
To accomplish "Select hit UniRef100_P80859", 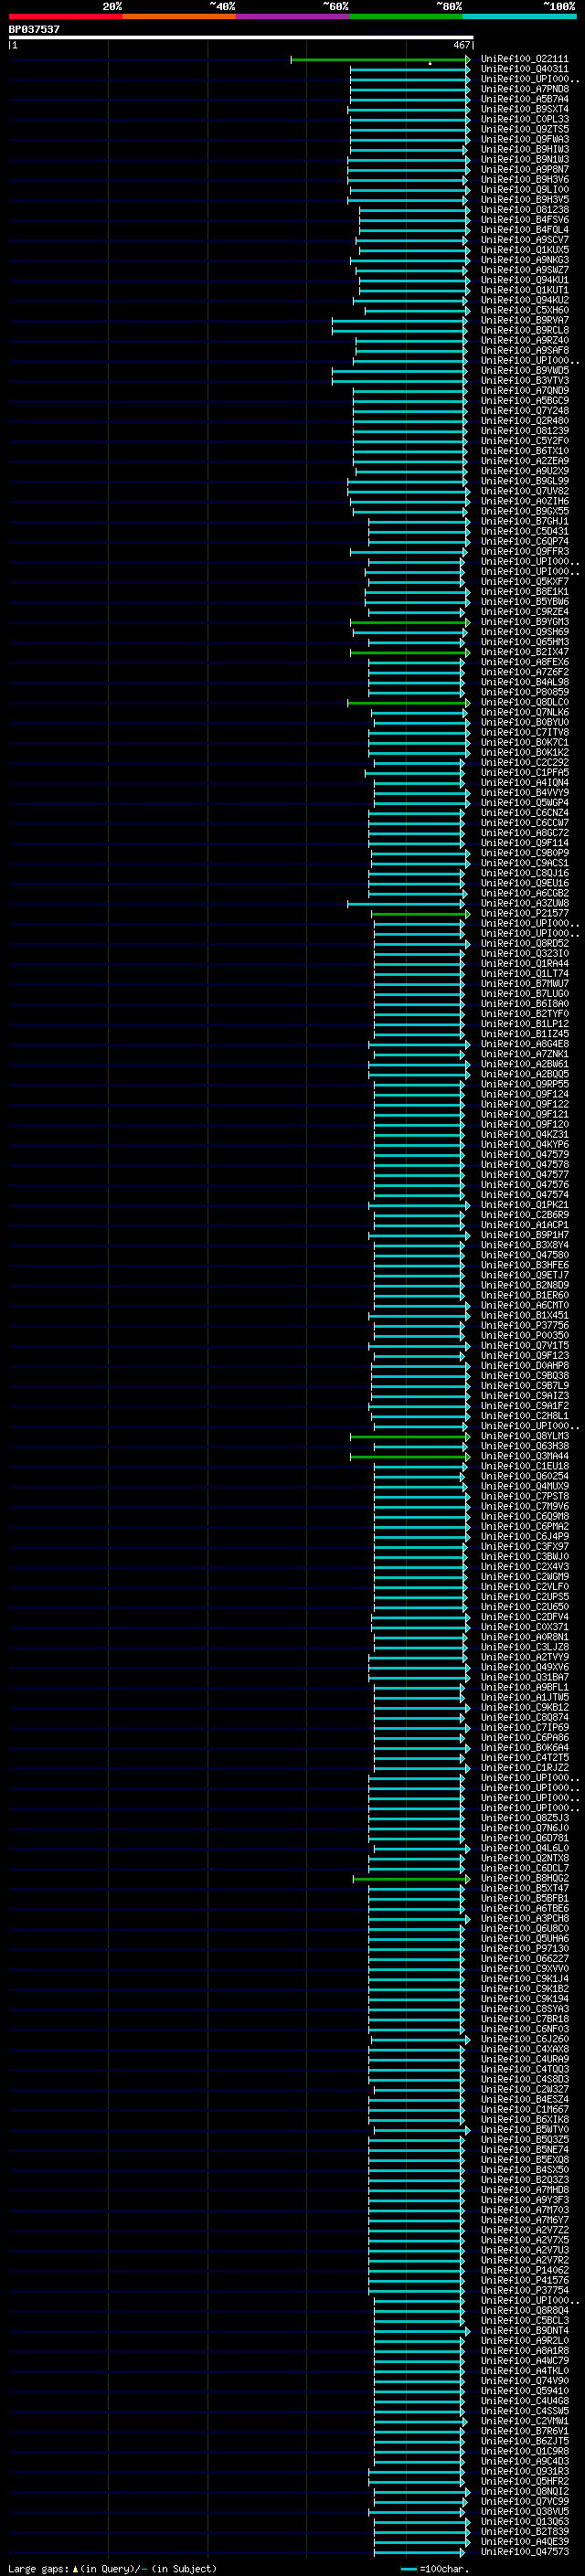I will [525, 692].
